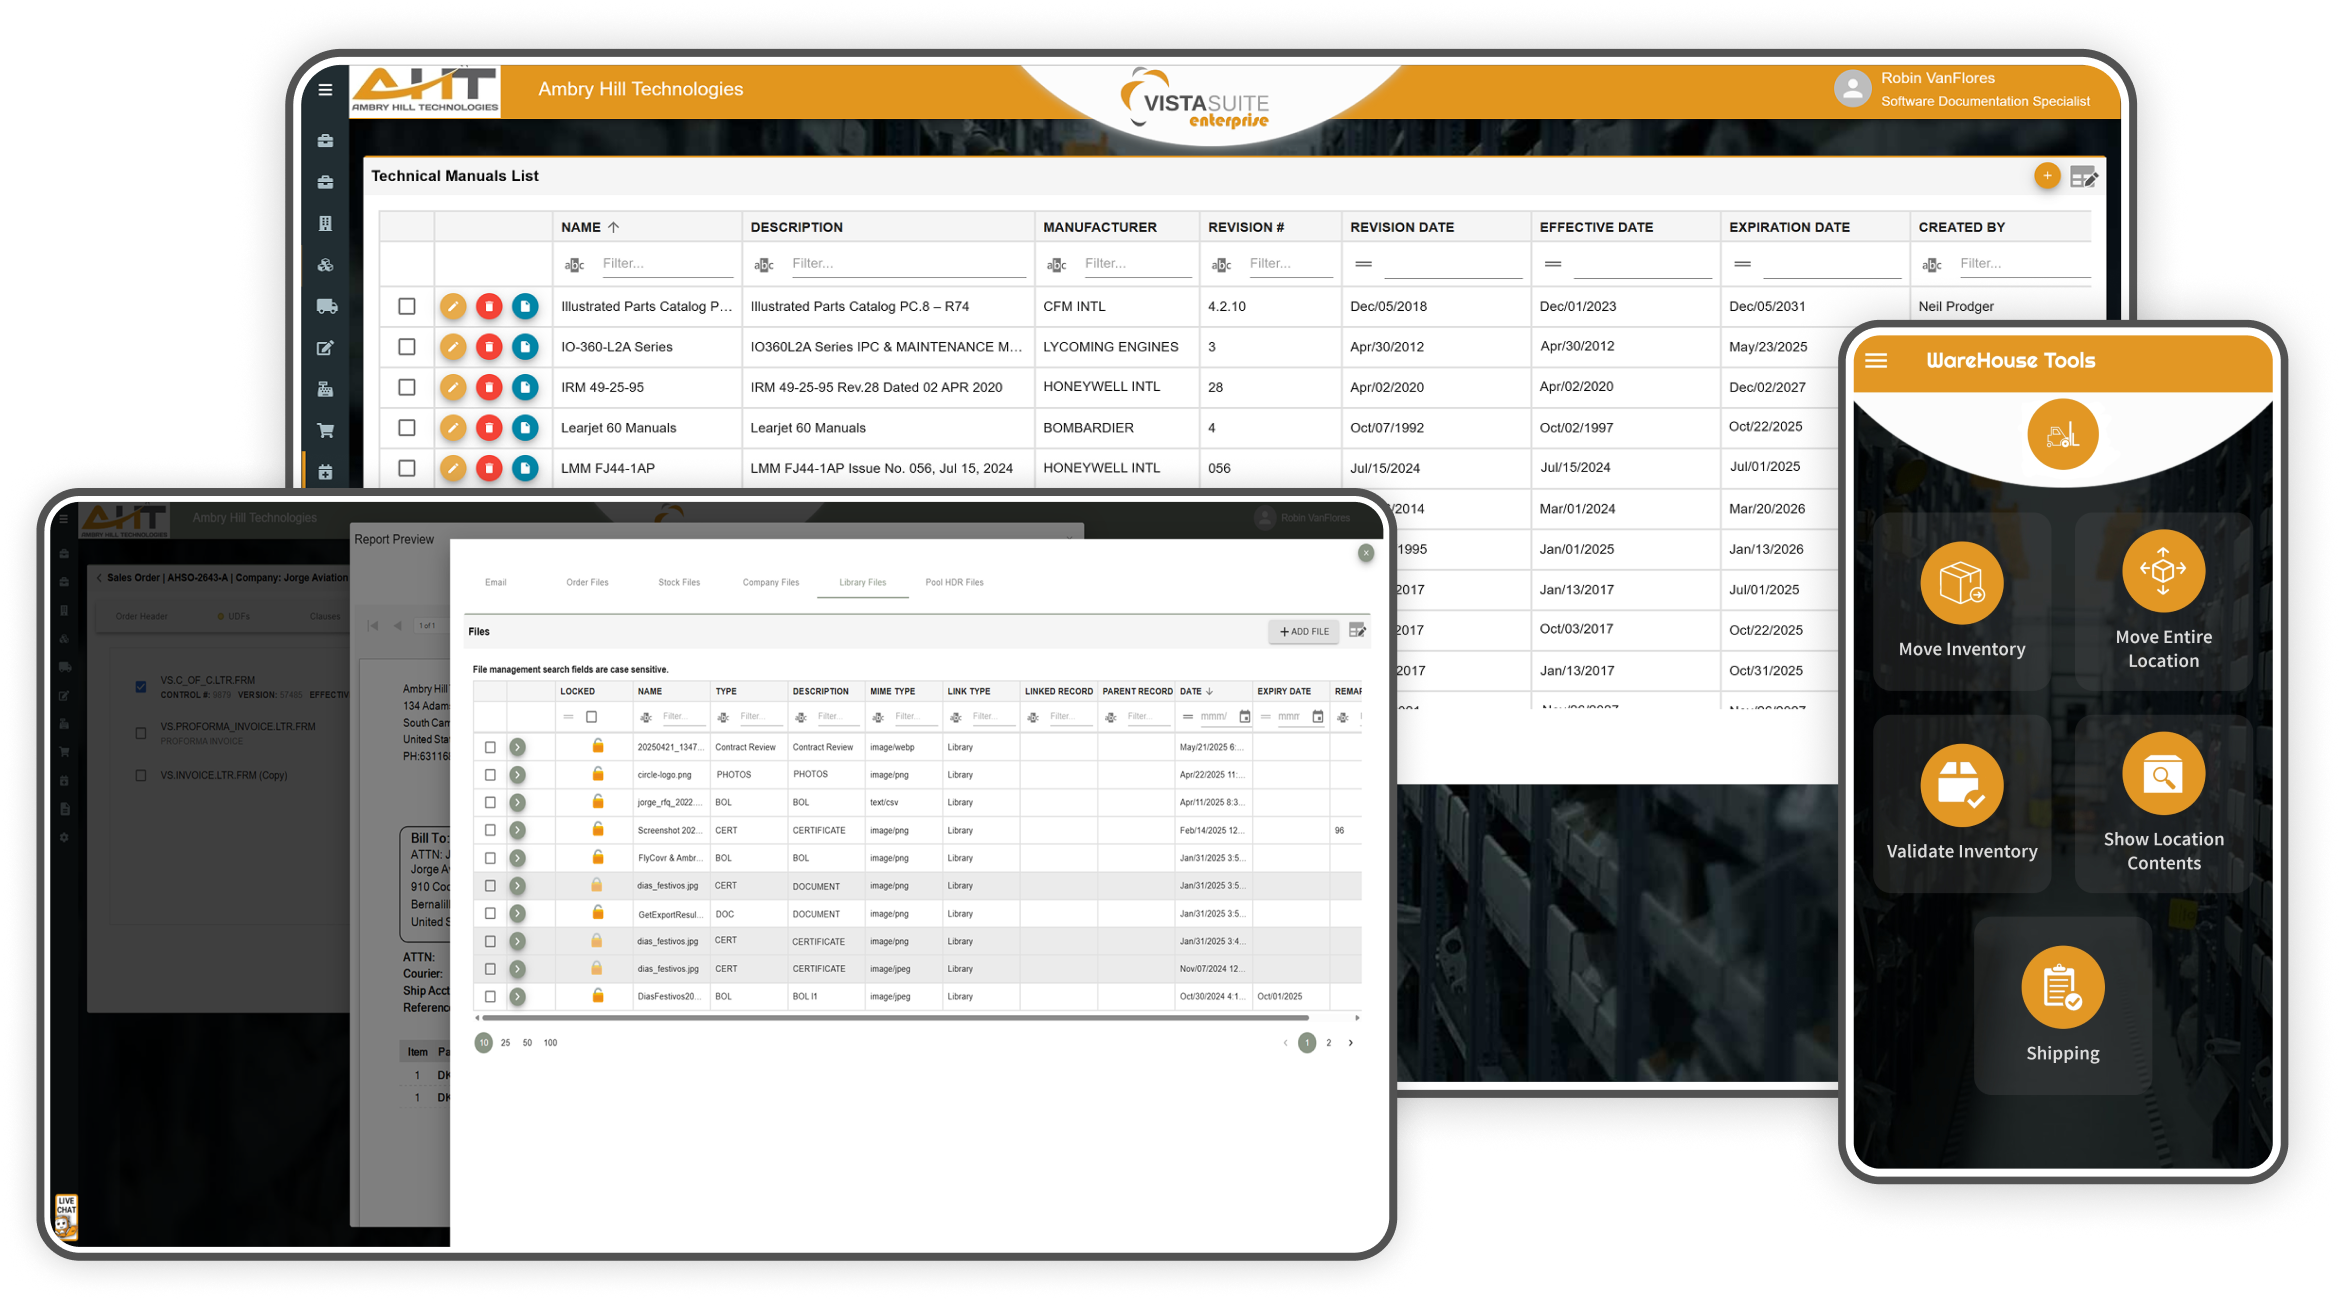This screenshot has height=1300, width=2342.
Task: Open the sidebar hamburger menu
Action: (325, 90)
